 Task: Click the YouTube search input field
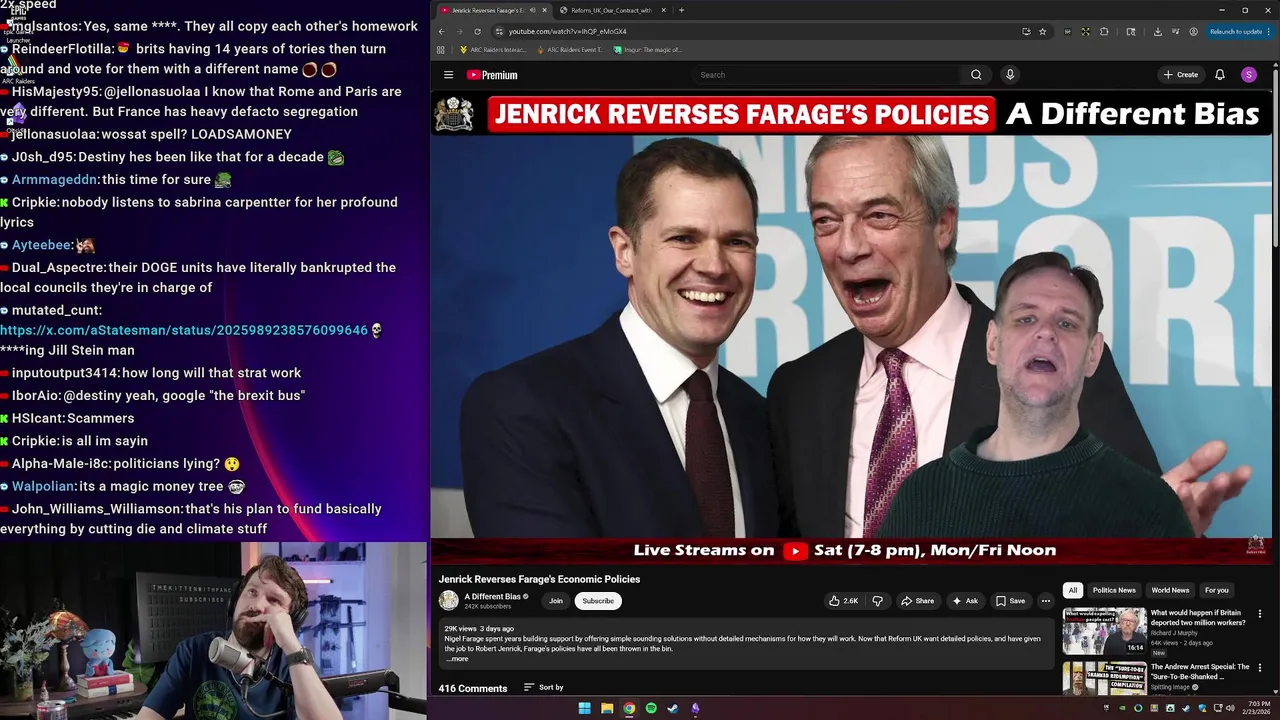click(829, 75)
